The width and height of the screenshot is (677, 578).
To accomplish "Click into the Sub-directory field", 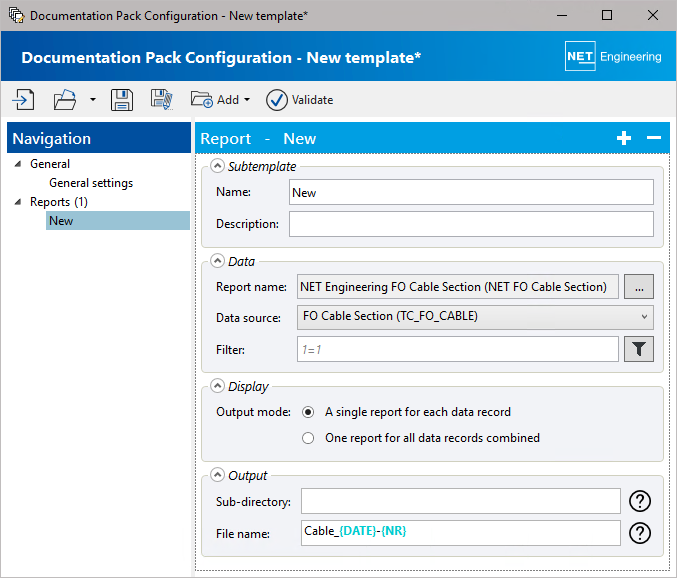I will [461, 501].
